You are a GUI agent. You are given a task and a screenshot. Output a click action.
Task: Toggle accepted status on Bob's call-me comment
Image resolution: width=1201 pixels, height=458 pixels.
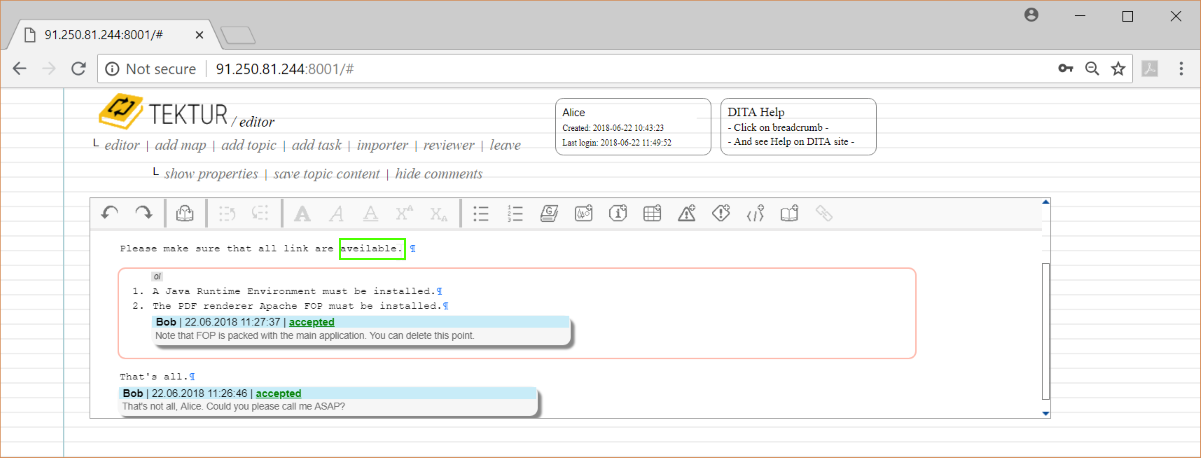(x=278, y=394)
